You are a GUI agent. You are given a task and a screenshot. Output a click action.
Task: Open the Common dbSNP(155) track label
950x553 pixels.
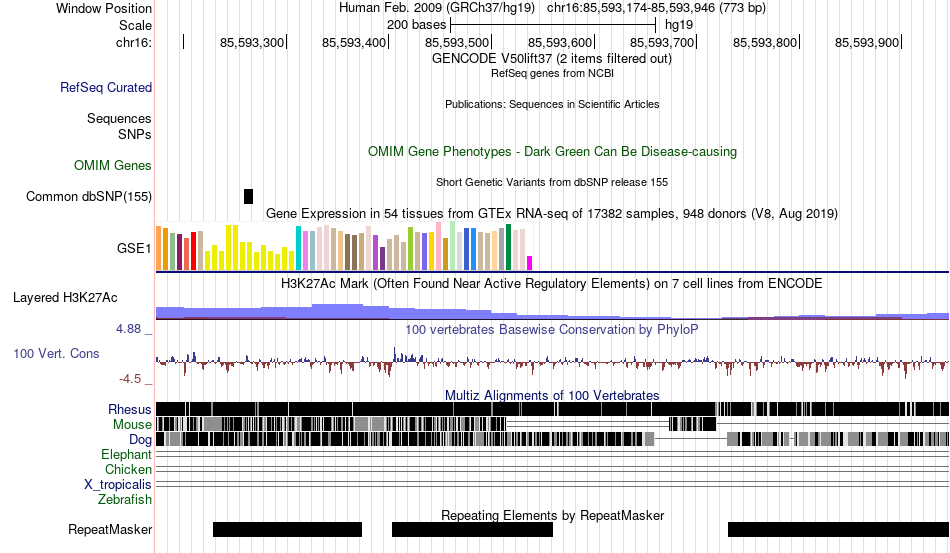coord(89,196)
